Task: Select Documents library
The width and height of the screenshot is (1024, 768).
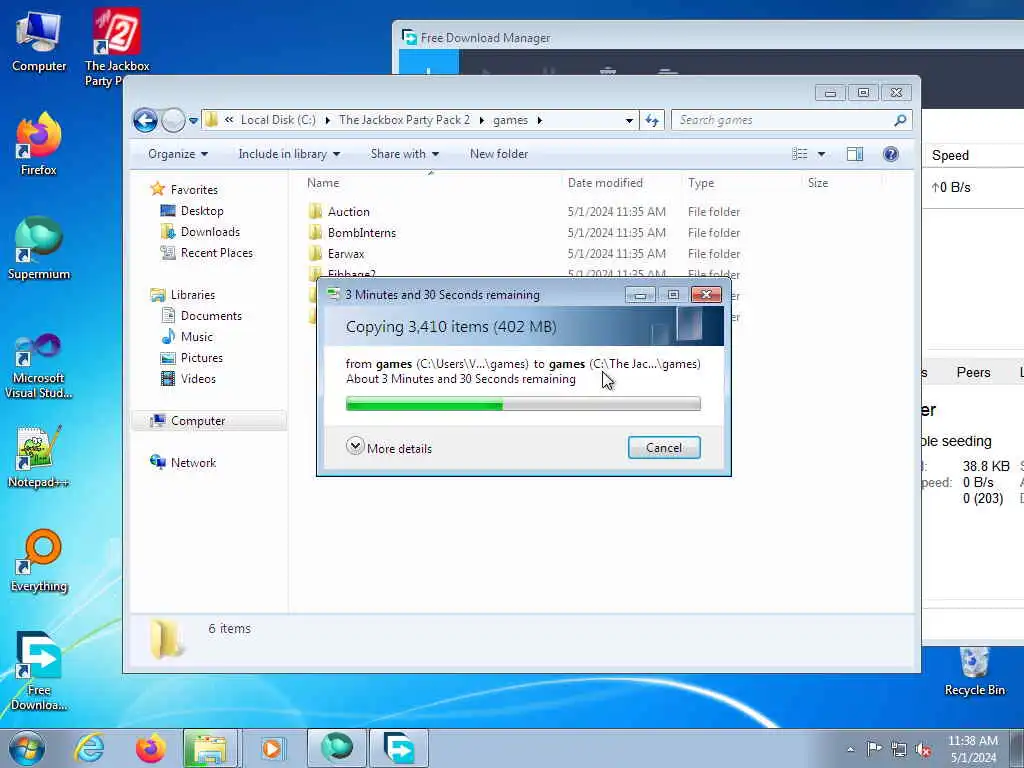Action: 211,316
